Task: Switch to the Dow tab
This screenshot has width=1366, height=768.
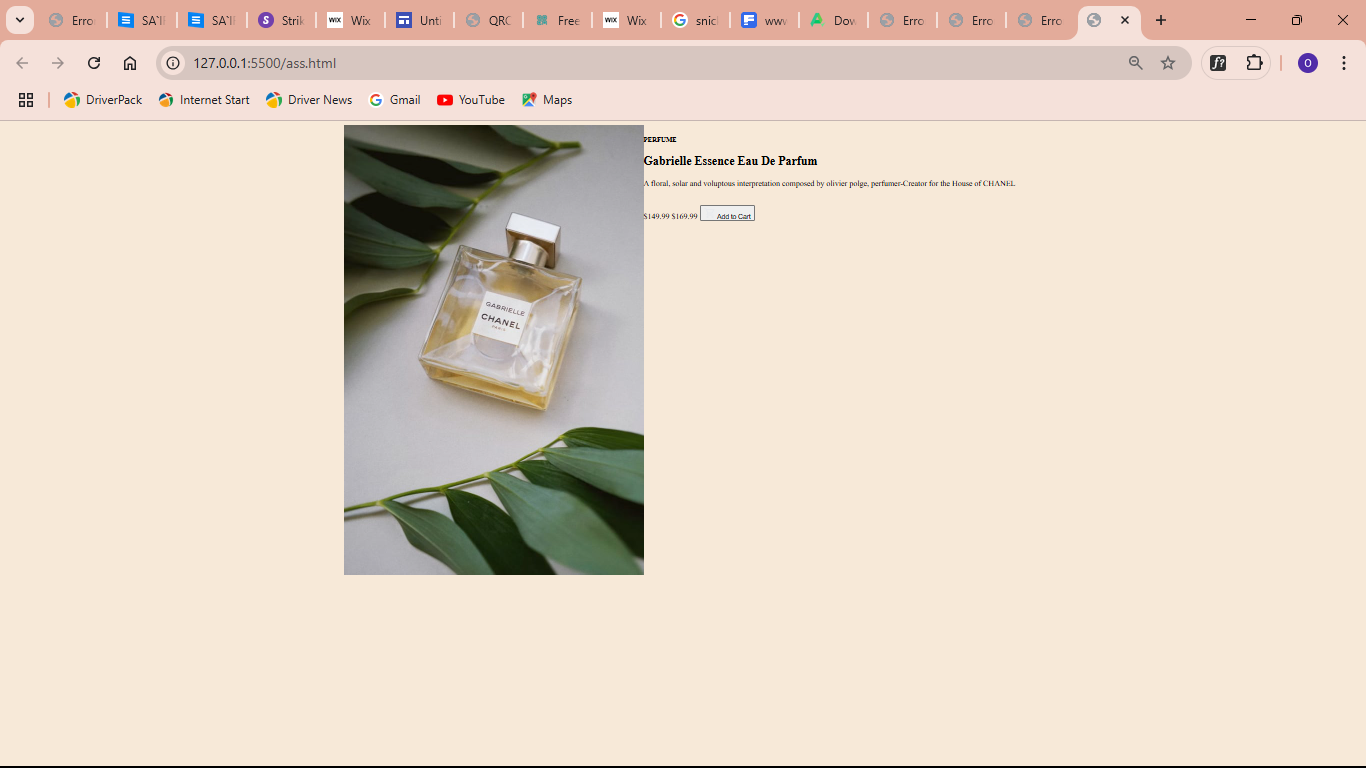Action: click(x=834, y=20)
